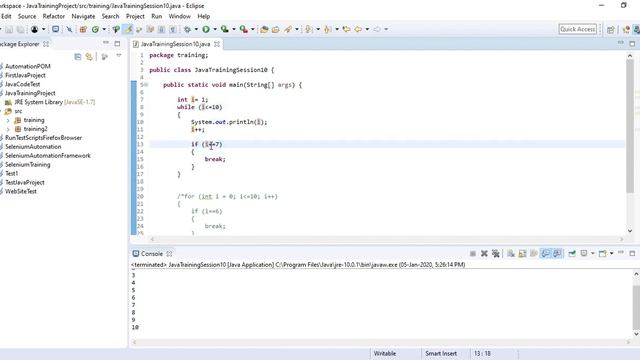Image resolution: width=640 pixels, height=360 pixels.
Task: Open the External Tools dropdown arrow
Action: pyautogui.click(x=253, y=29)
